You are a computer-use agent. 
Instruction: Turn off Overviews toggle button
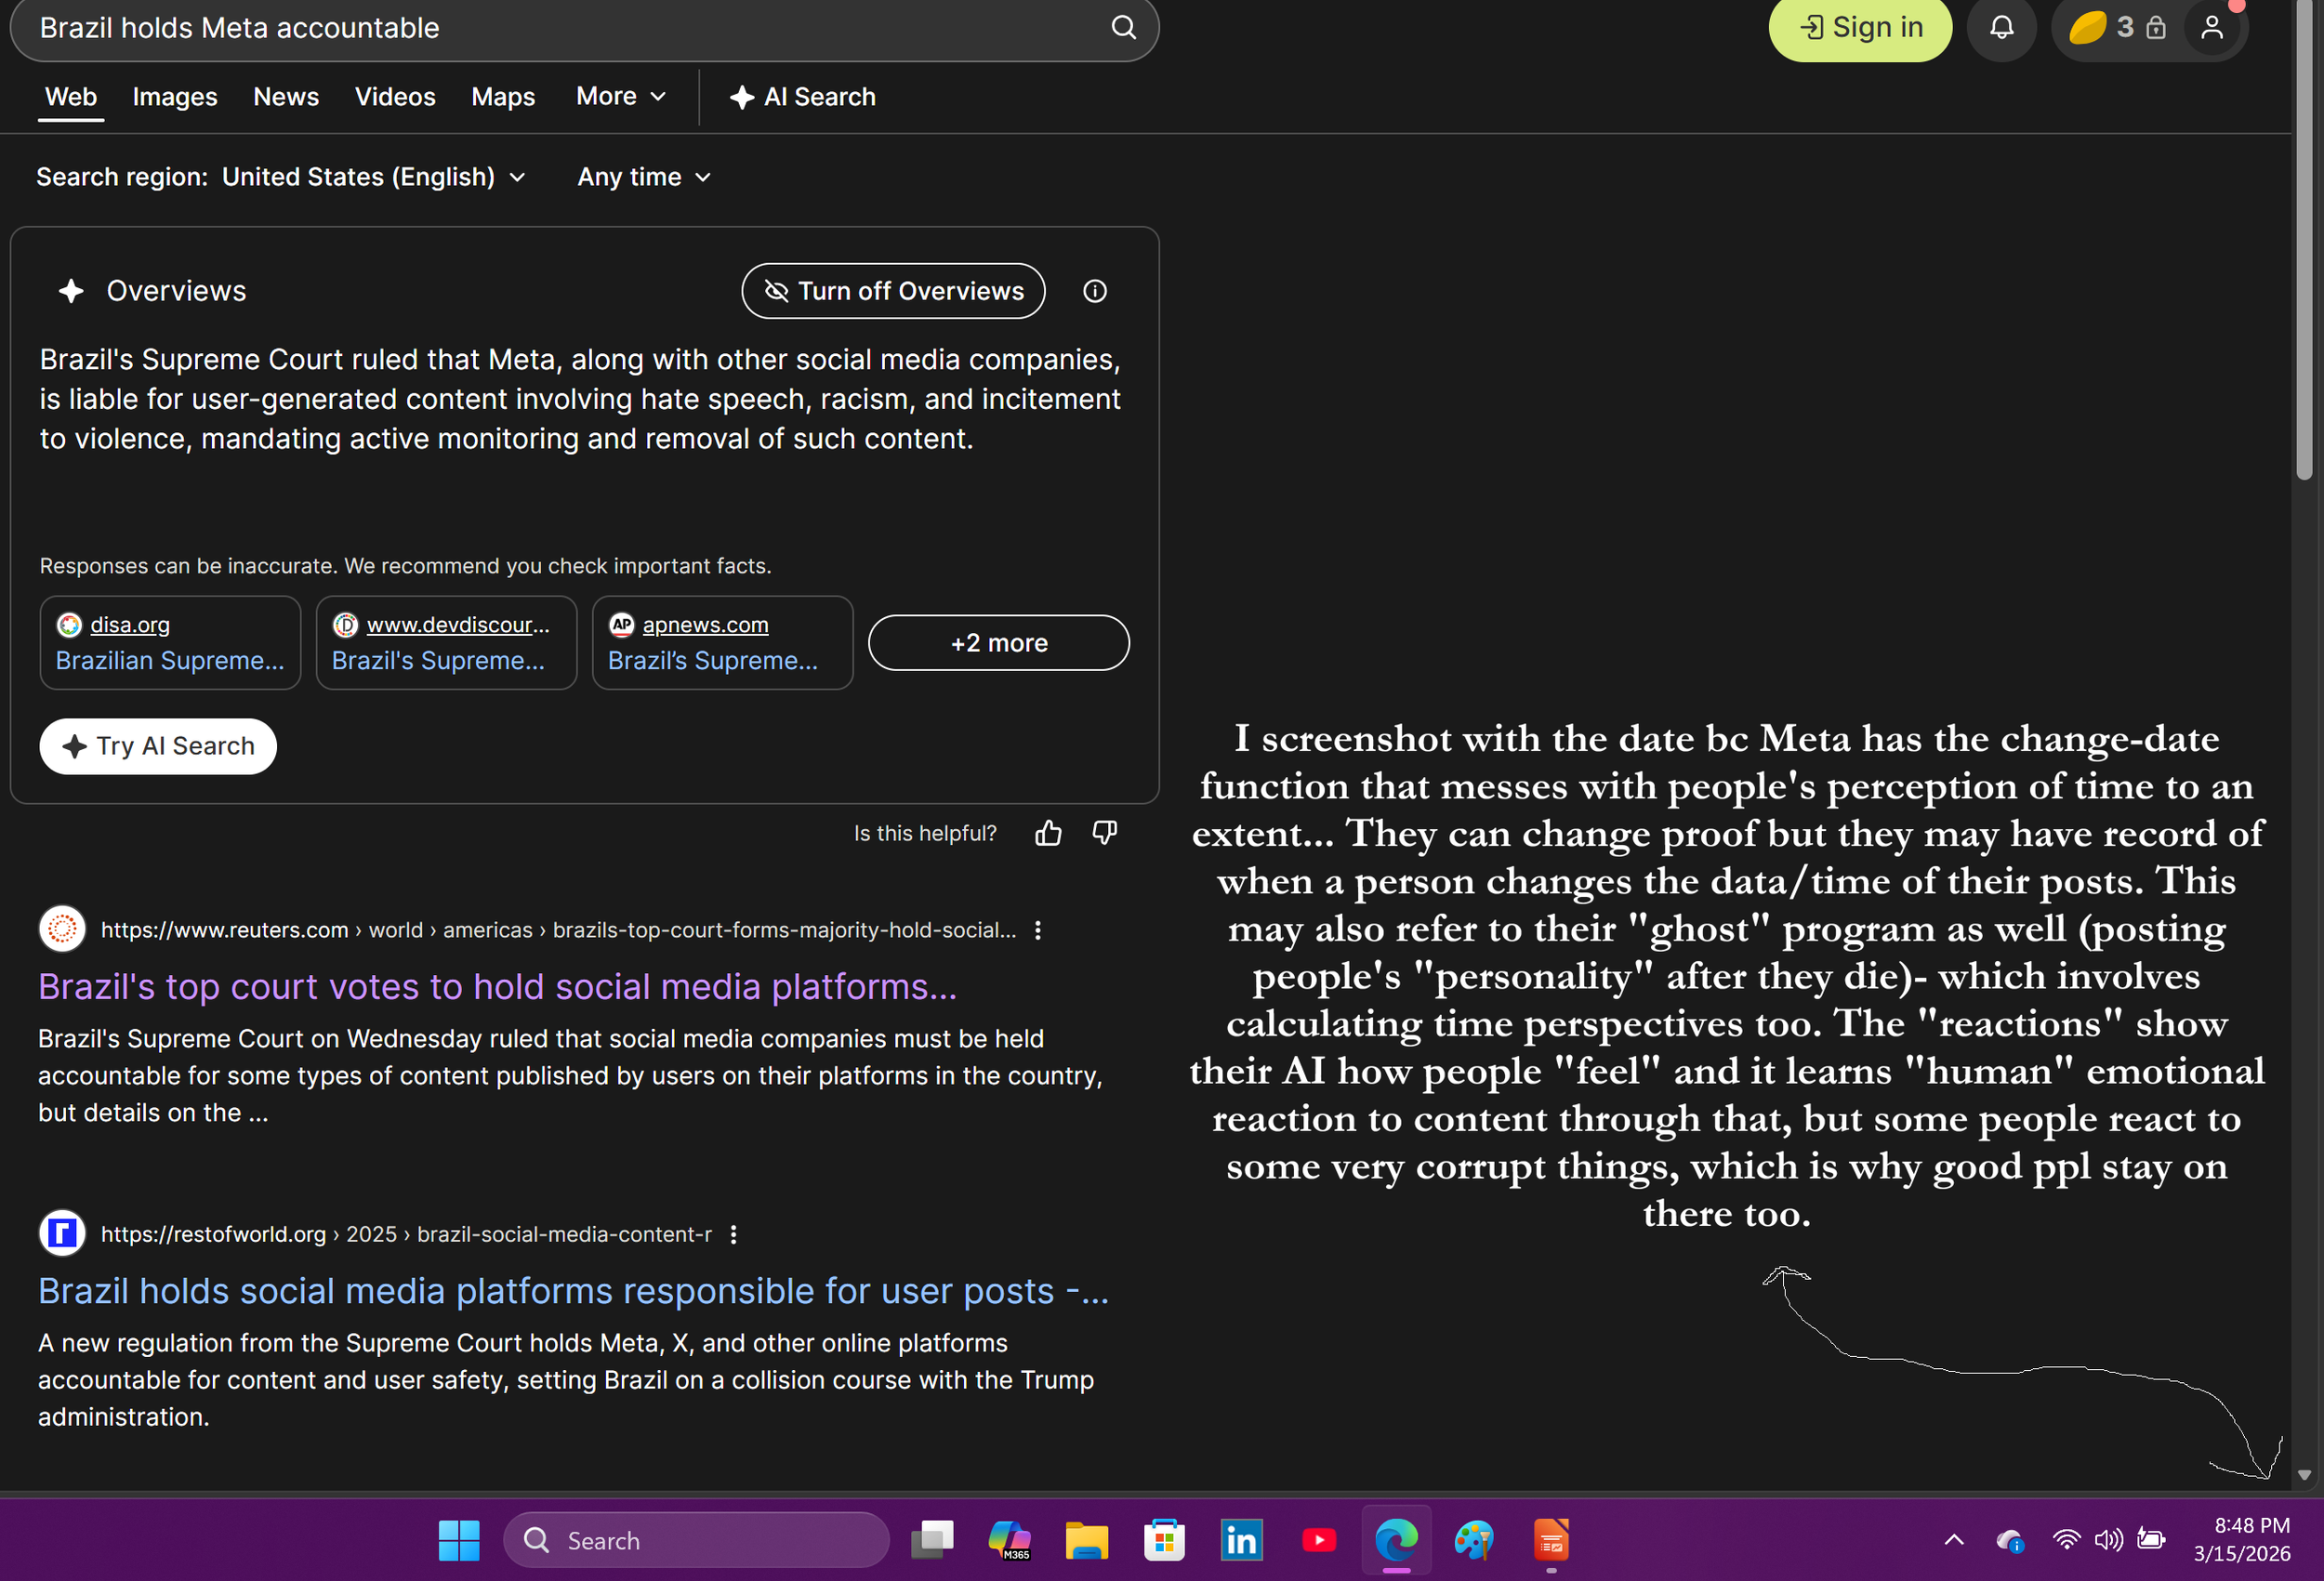click(893, 291)
